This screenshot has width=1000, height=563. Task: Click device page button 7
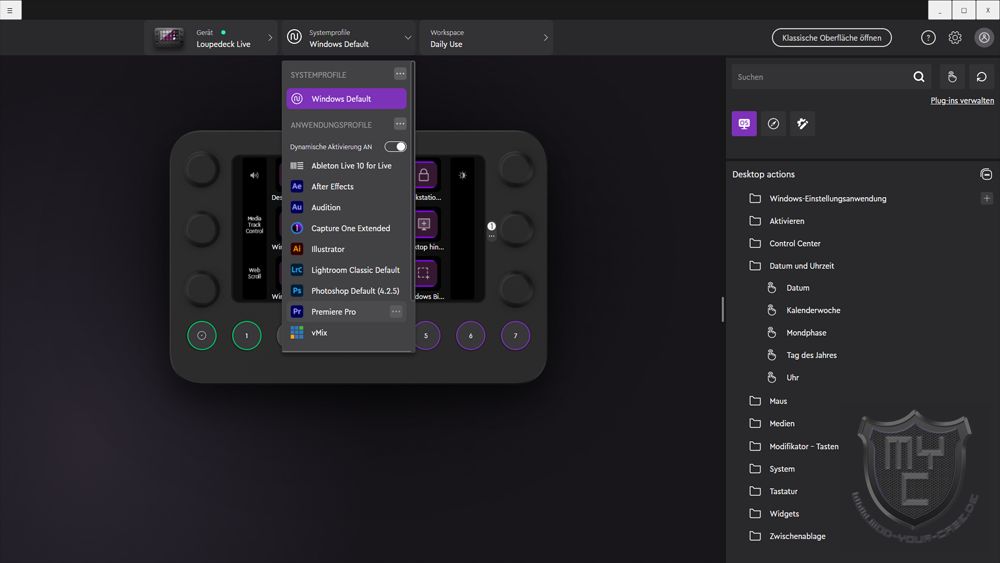(515, 335)
